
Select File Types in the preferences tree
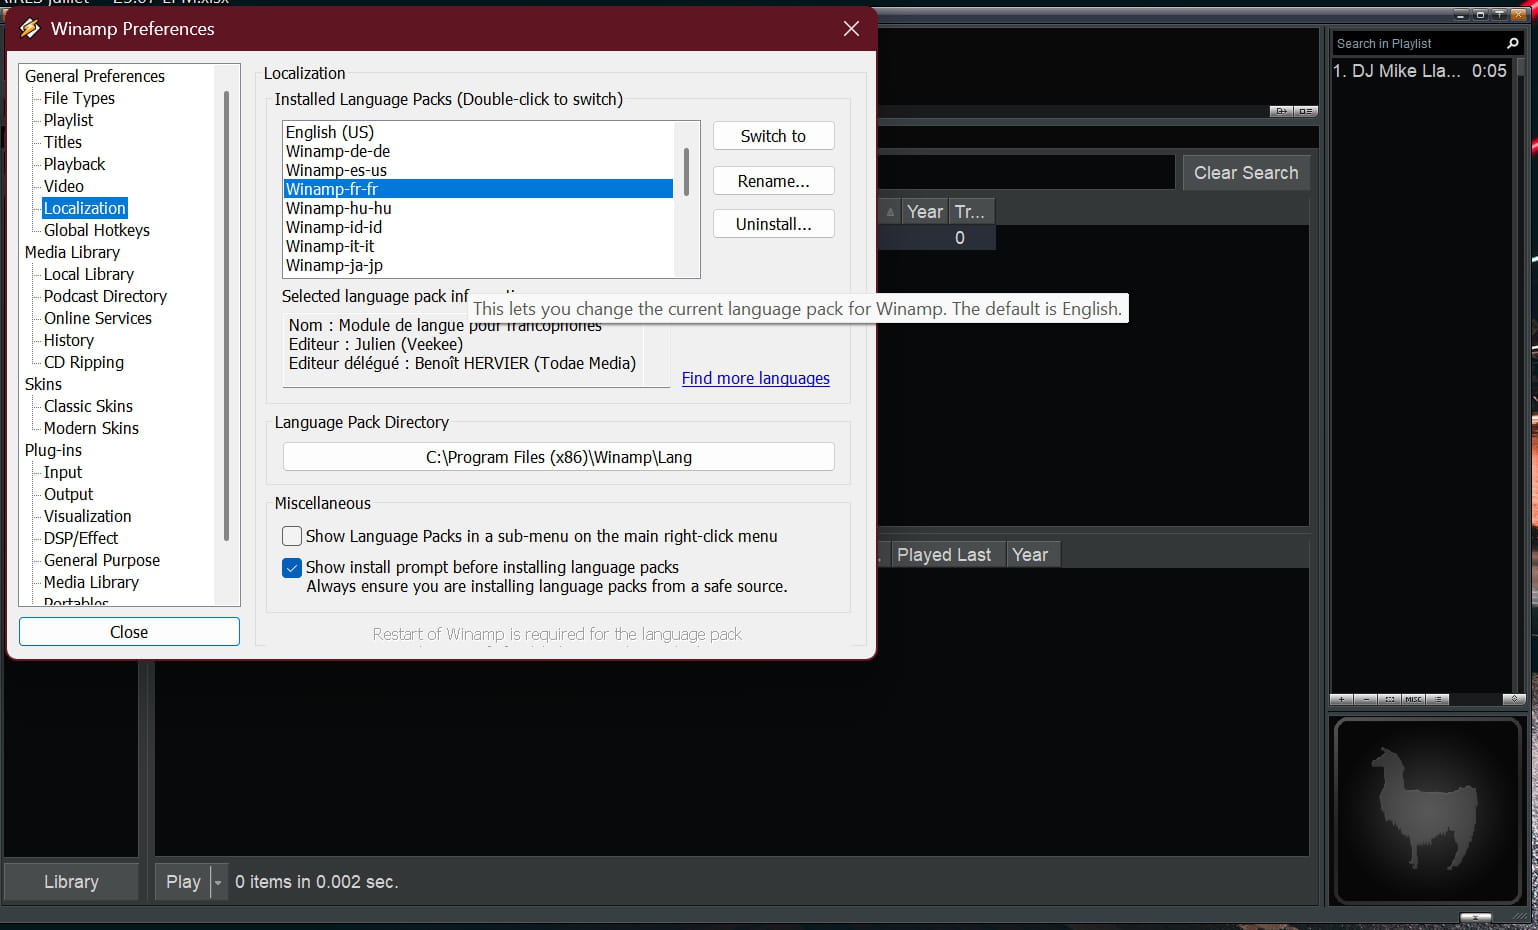(79, 98)
